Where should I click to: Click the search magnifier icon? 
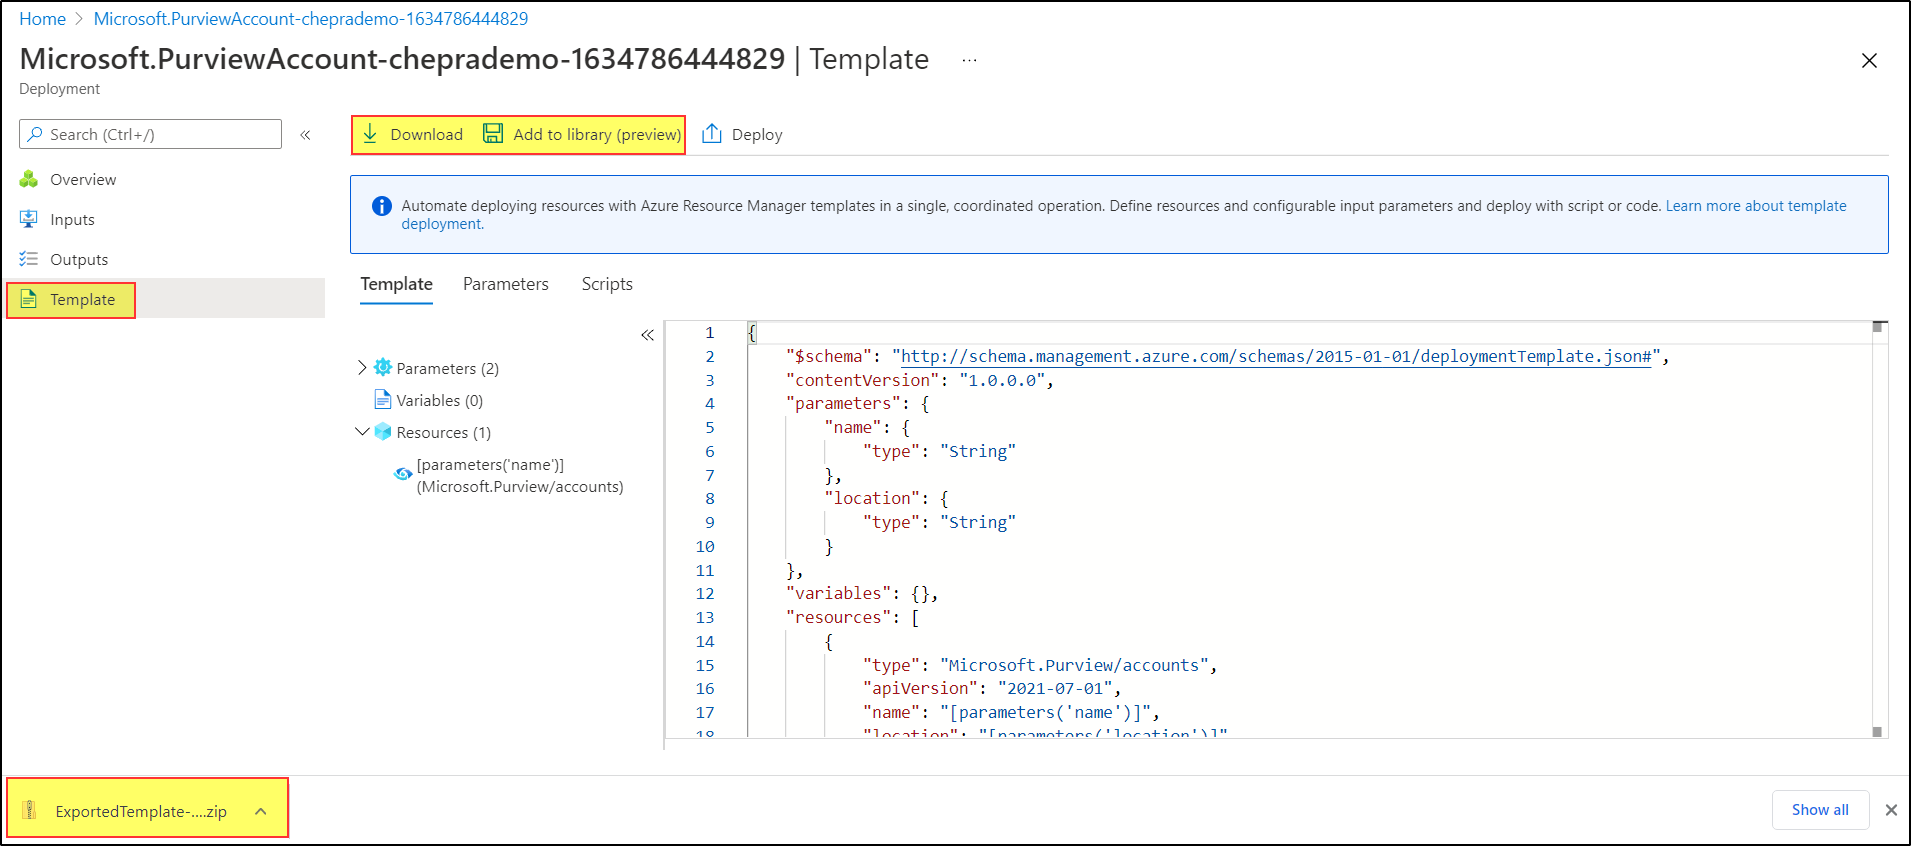pos(36,134)
